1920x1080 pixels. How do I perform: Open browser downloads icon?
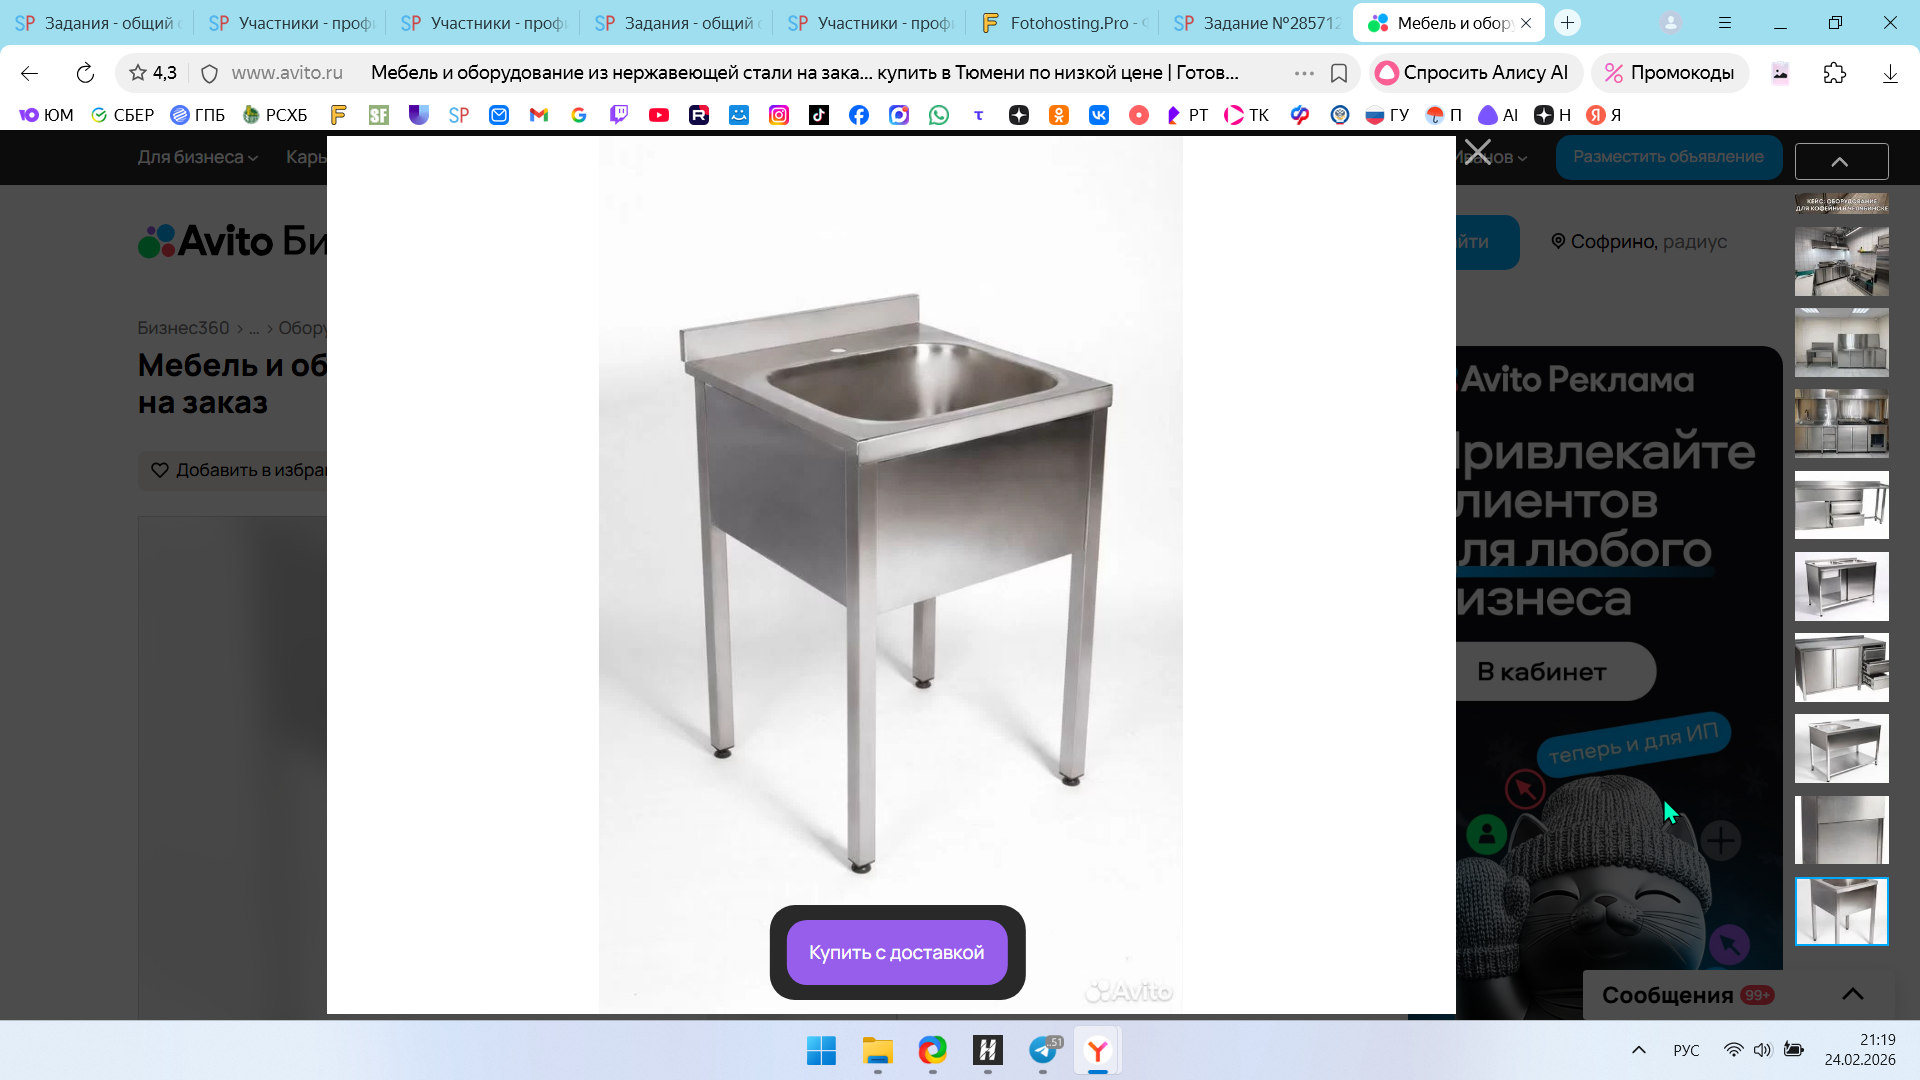(1889, 73)
